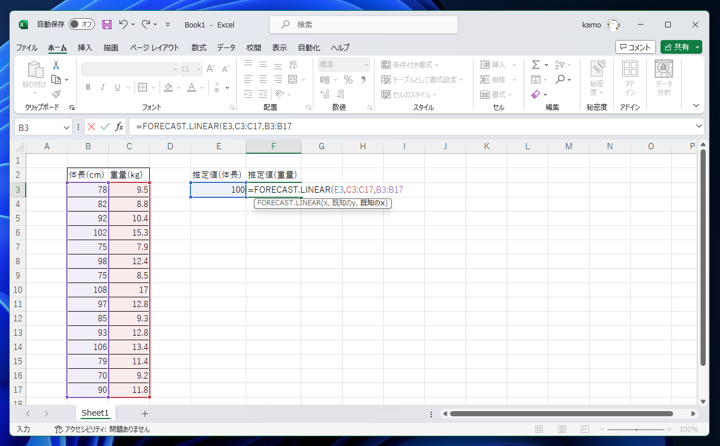This screenshot has height=446, width=720.
Task: Add a new sheet with plus
Action: pyautogui.click(x=145, y=413)
